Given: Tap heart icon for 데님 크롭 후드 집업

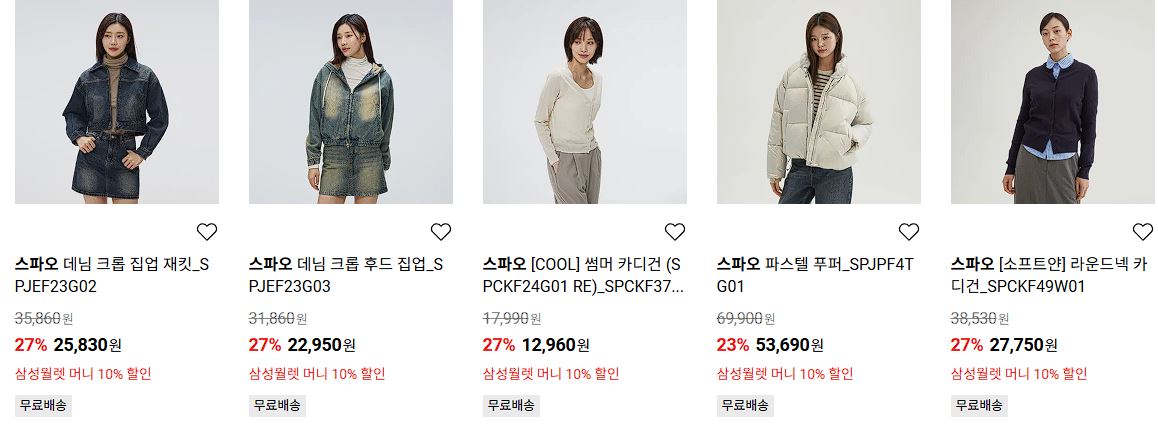Looking at the screenshot, I should click(441, 232).
